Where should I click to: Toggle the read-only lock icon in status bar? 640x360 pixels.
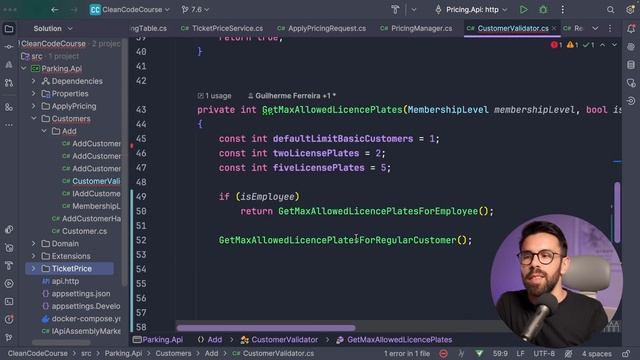coord(626,353)
